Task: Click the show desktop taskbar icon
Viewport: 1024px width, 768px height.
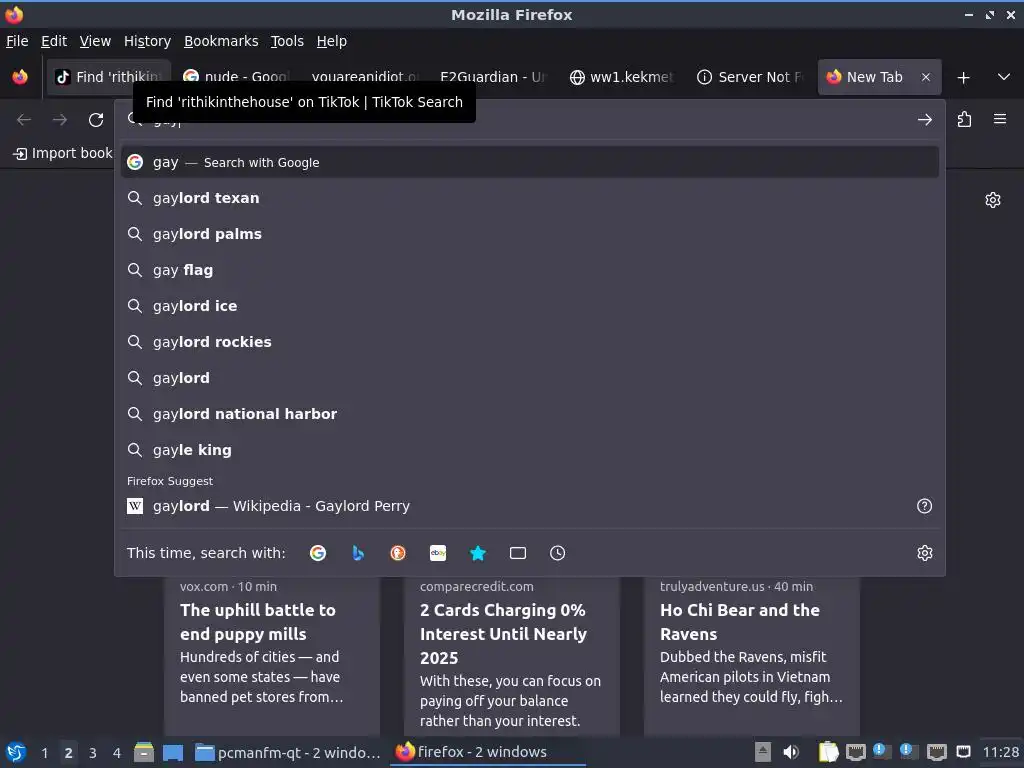Action: tap(172, 753)
